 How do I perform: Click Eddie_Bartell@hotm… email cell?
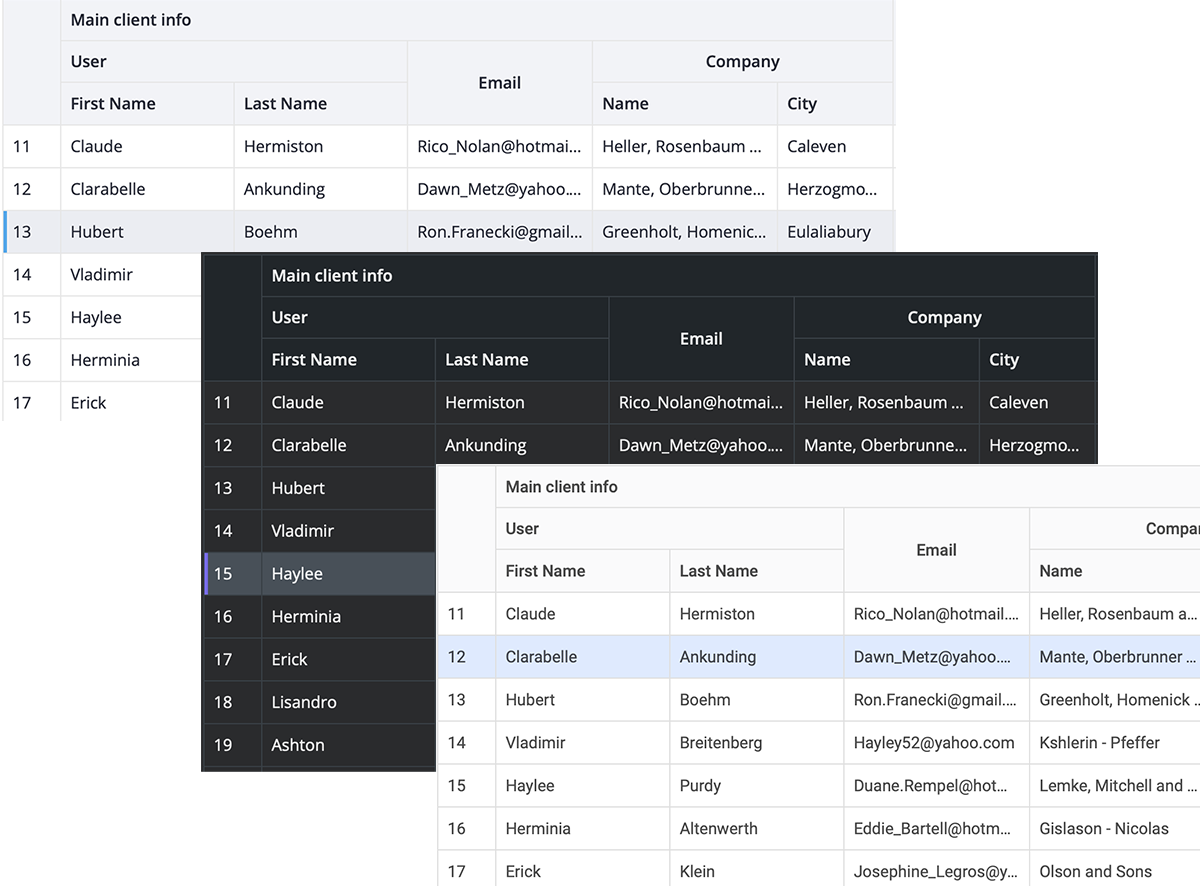[933, 829]
